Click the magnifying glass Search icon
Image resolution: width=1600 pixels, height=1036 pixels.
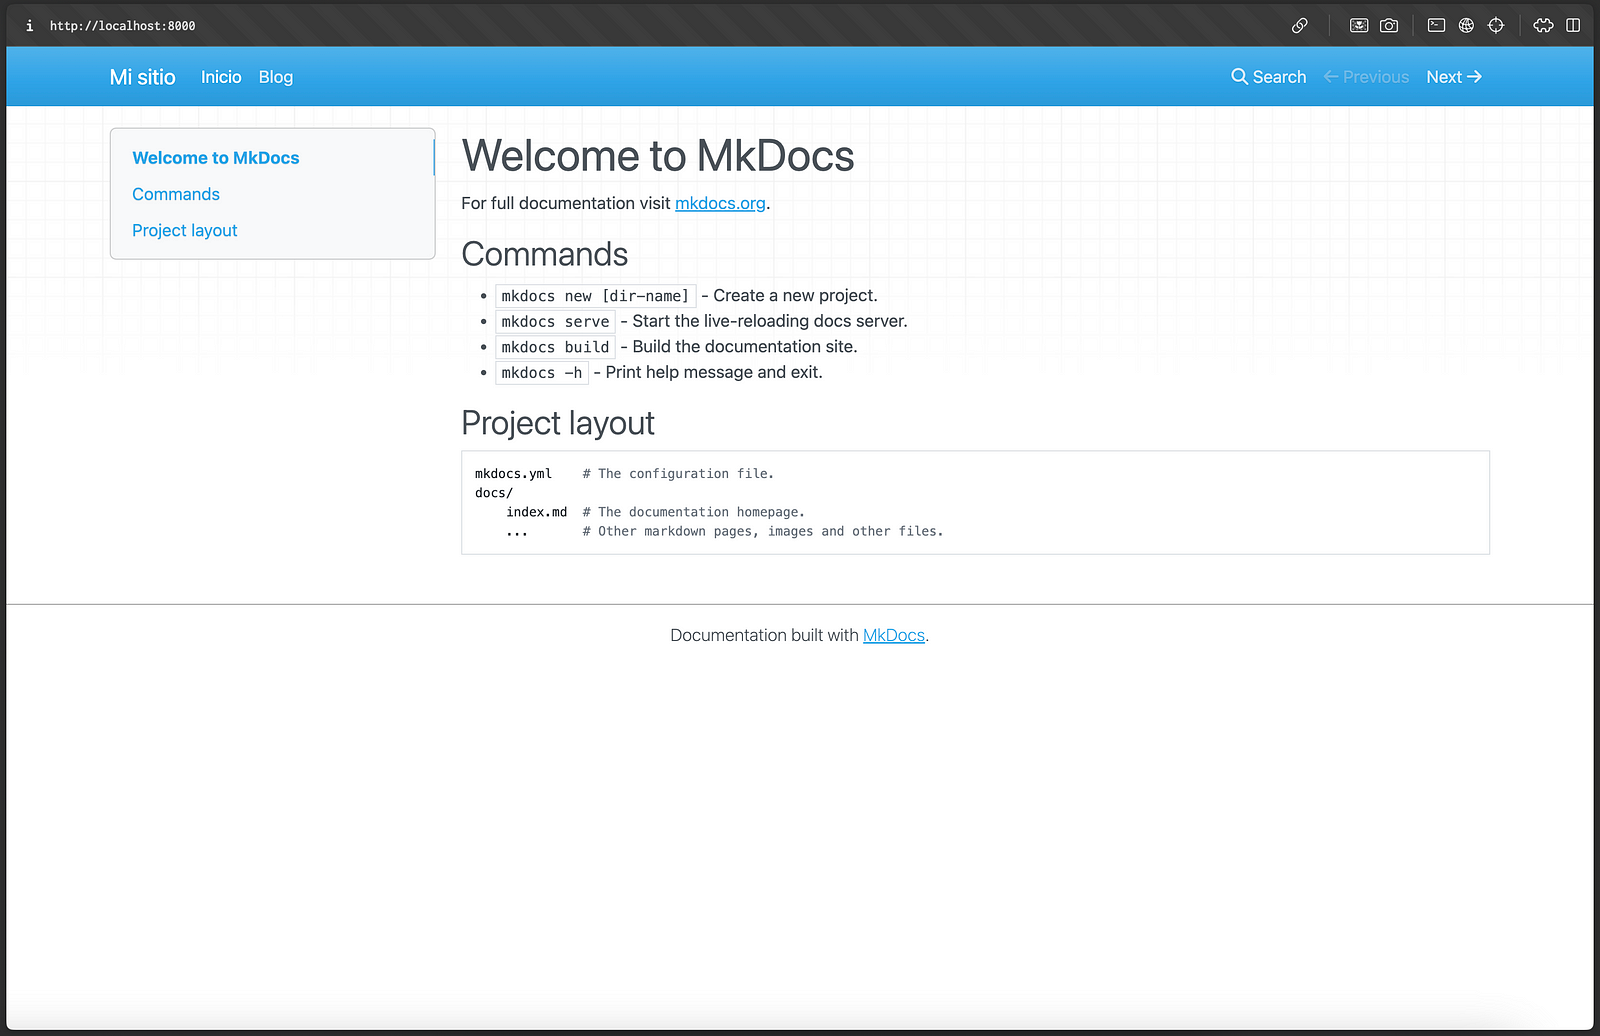(x=1239, y=77)
